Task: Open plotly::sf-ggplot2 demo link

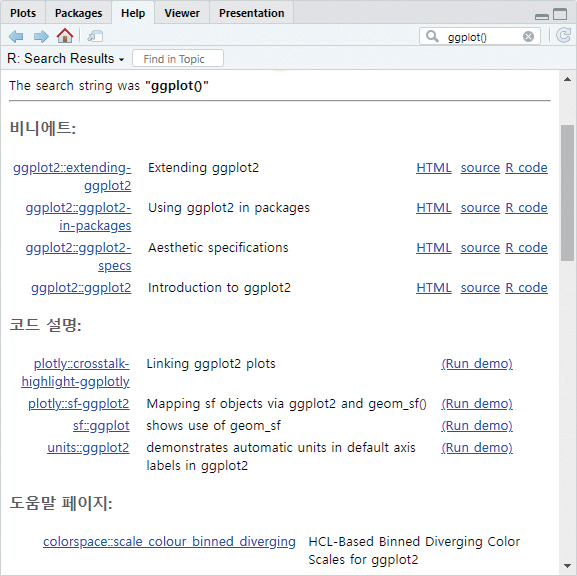Action: 79,404
